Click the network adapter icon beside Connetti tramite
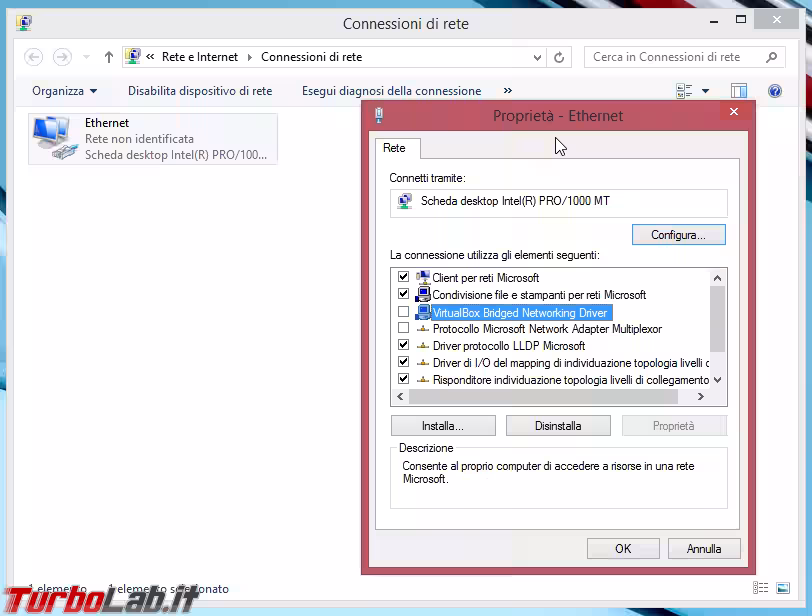Screen dimensions: 812x616 click(404, 202)
